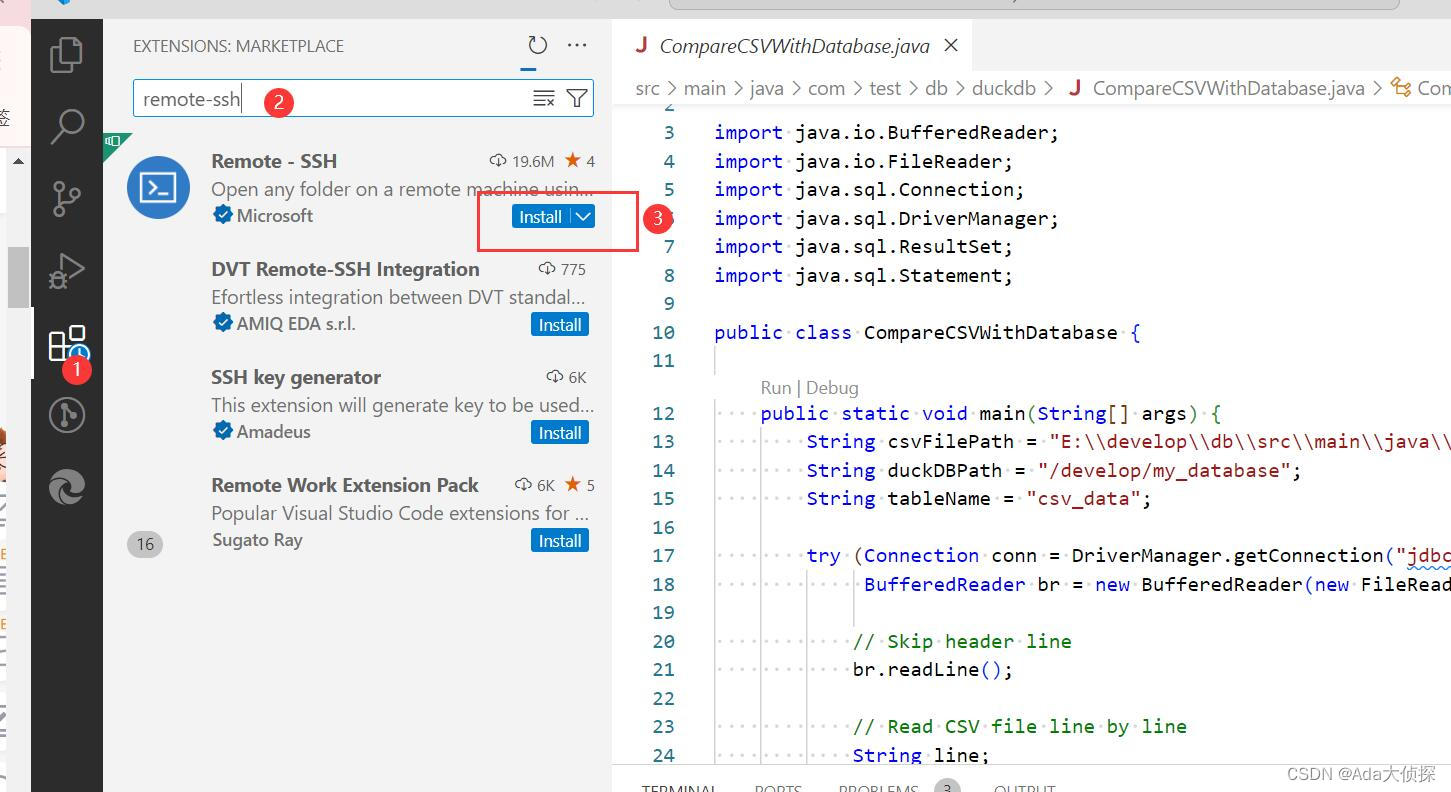Screen dimensions: 1451x792
Task: Open the extension search filter menu
Action: [577, 98]
